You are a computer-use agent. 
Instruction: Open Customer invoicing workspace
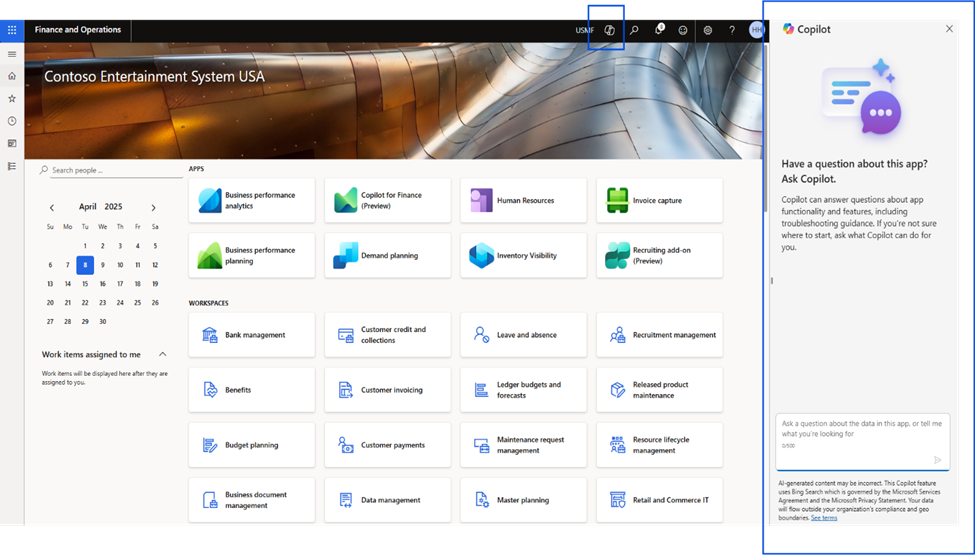[387, 390]
